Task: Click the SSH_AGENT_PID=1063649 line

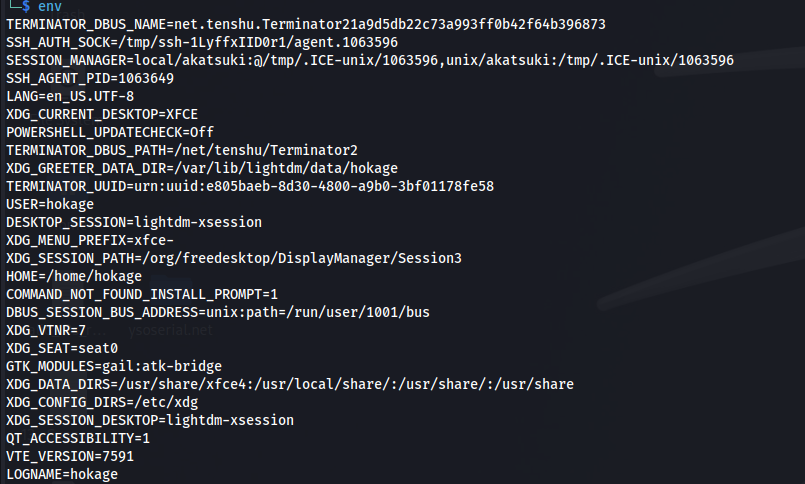Action: point(90,78)
